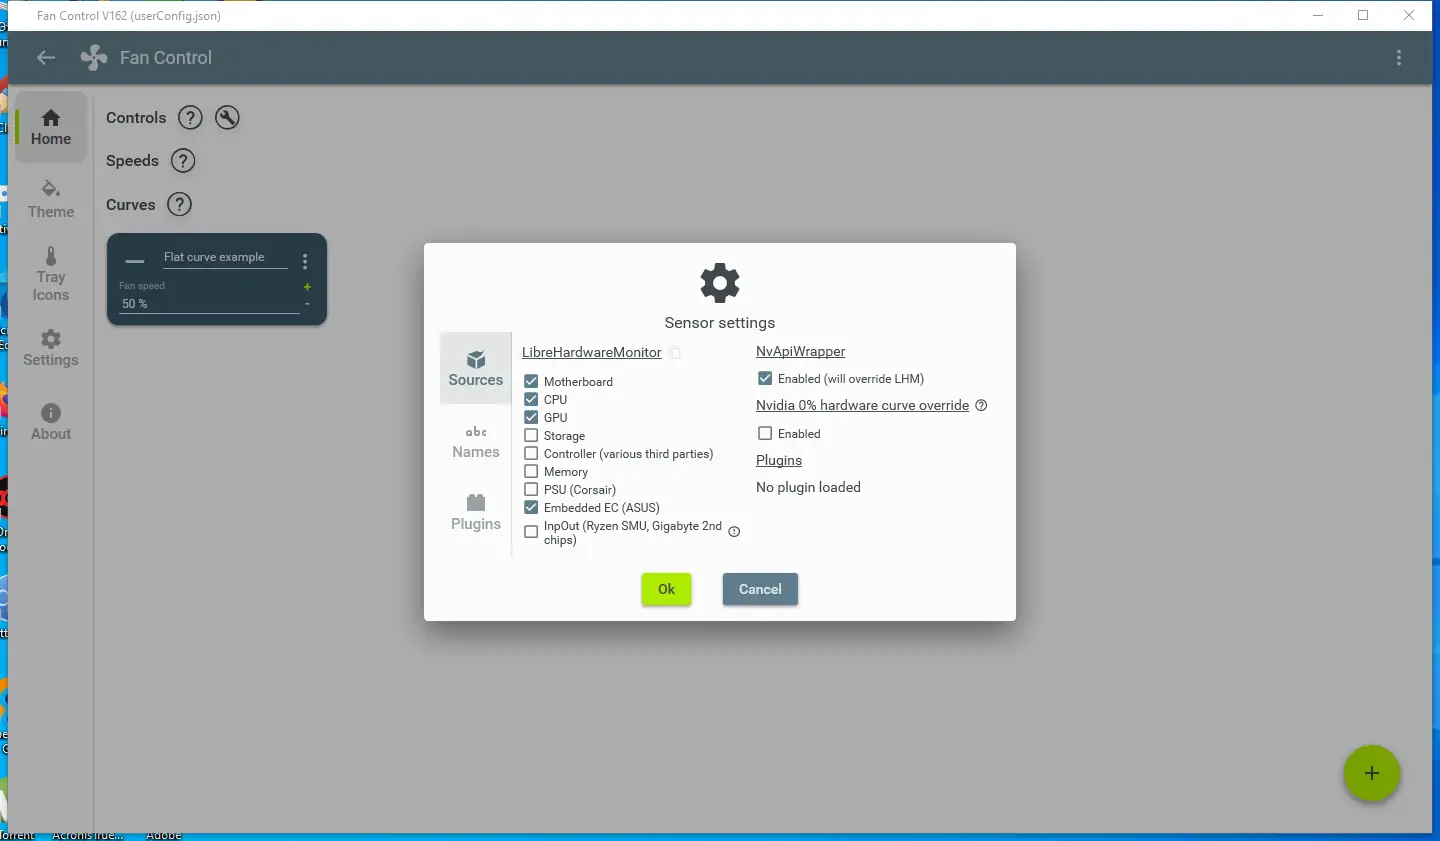This screenshot has width=1440, height=841.
Task: Enable Controller (various third parties) checkbox
Action: click(x=531, y=454)
